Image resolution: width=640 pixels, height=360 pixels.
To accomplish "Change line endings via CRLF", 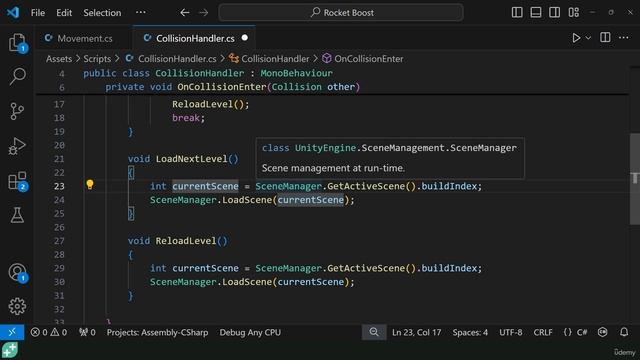I will (x=543, y=332).
